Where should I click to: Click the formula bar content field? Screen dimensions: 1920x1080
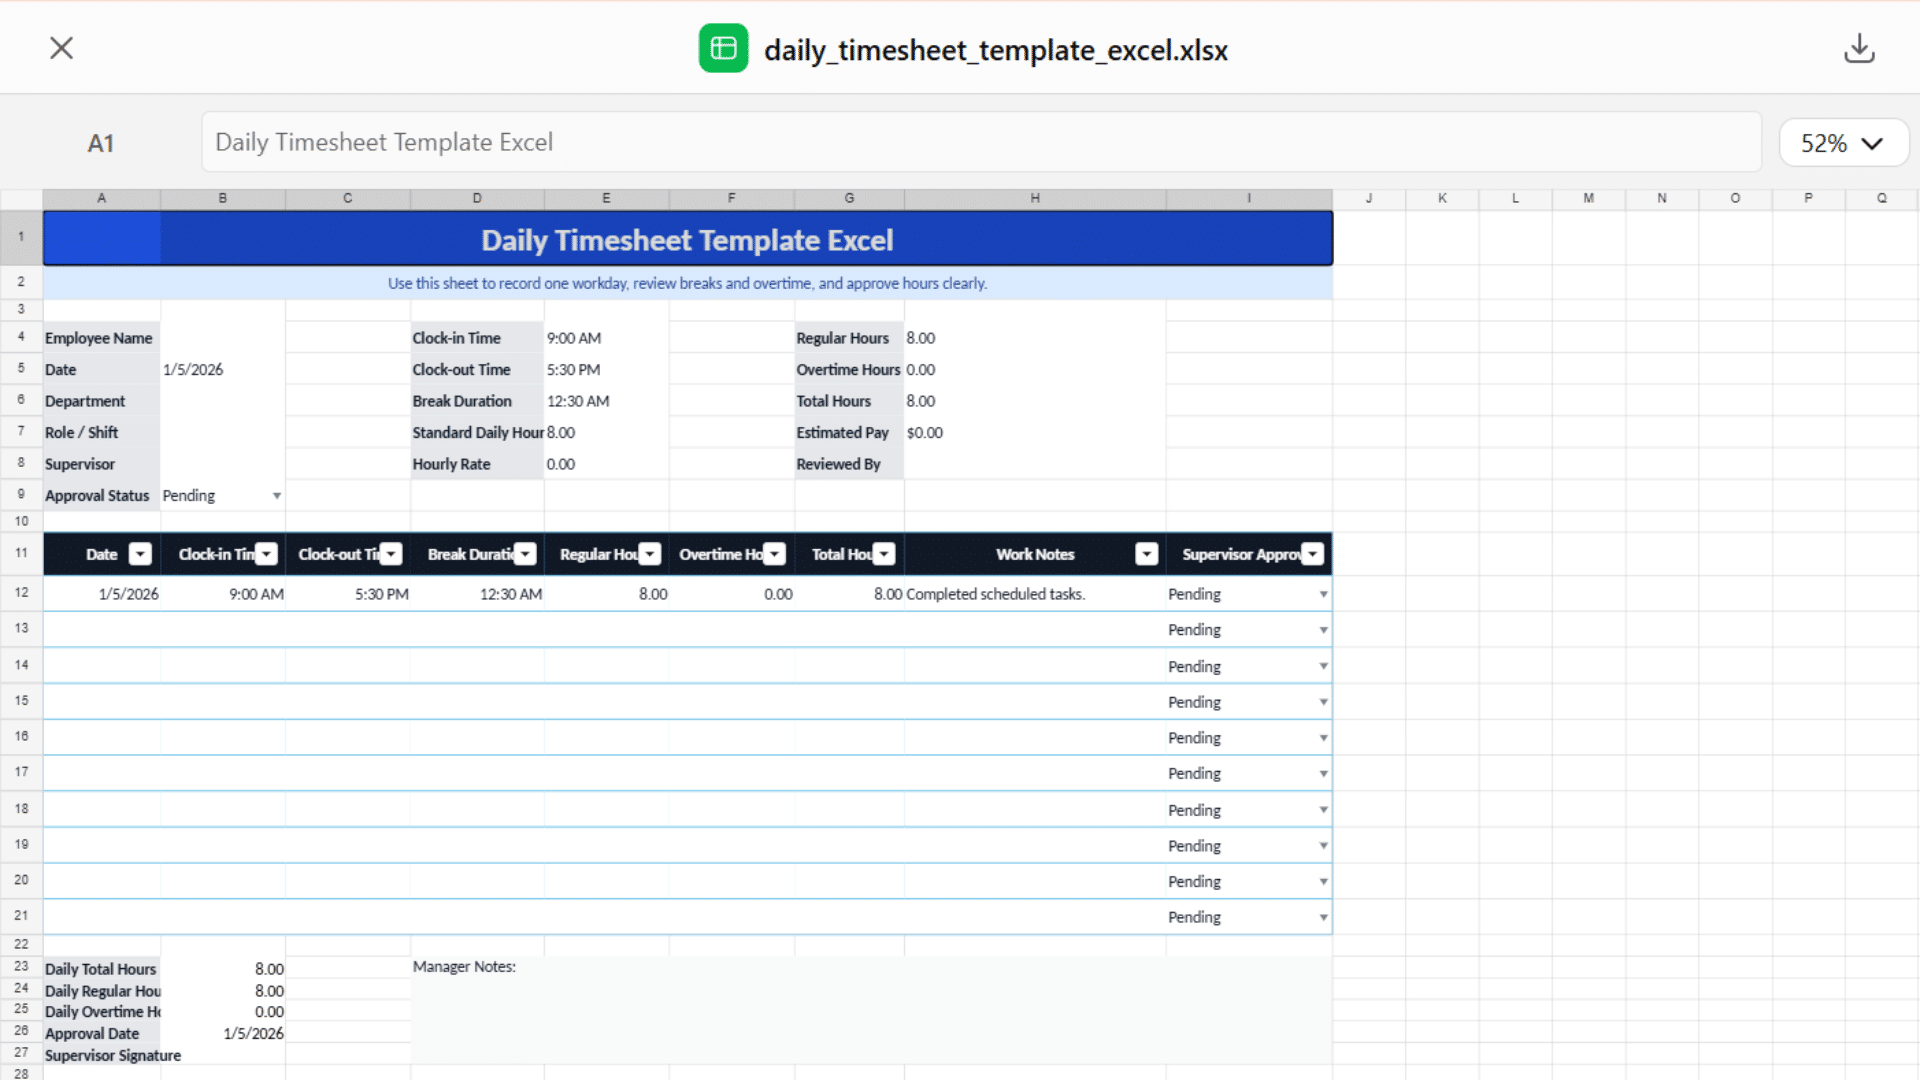981,142
